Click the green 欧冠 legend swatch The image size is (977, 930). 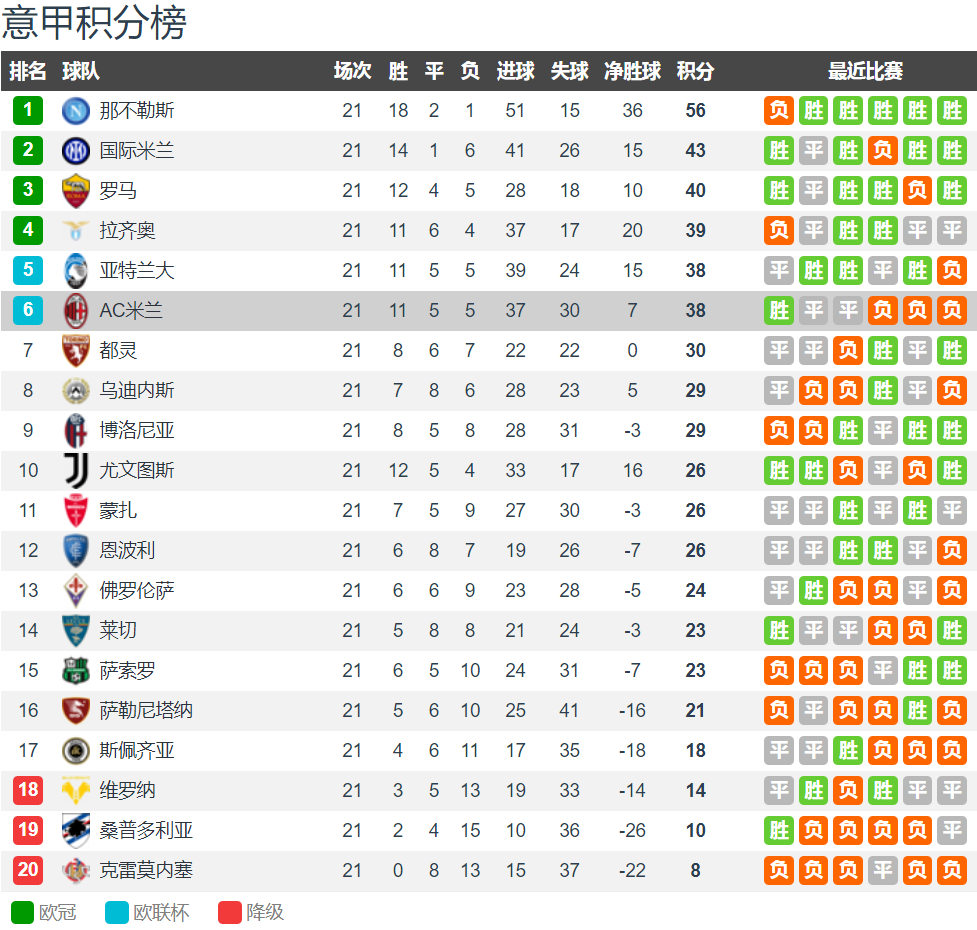coord(22,913)
